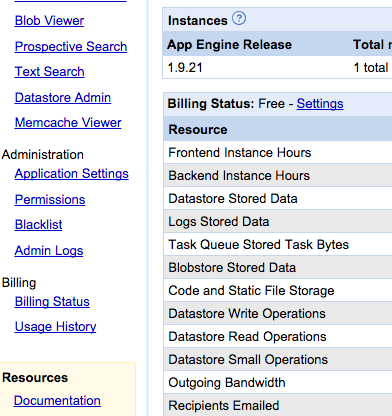Click the billing Settings link
This screenshot has height=416, width=392.
[x=320, y=104]
